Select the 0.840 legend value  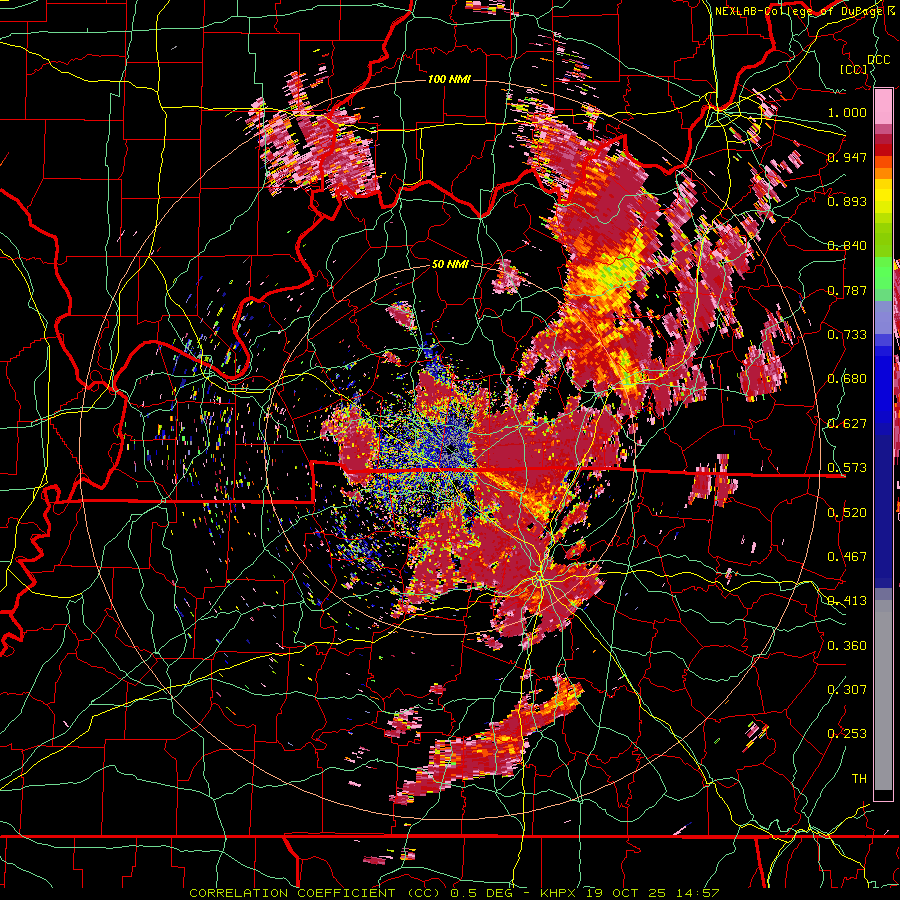[847, 246]
